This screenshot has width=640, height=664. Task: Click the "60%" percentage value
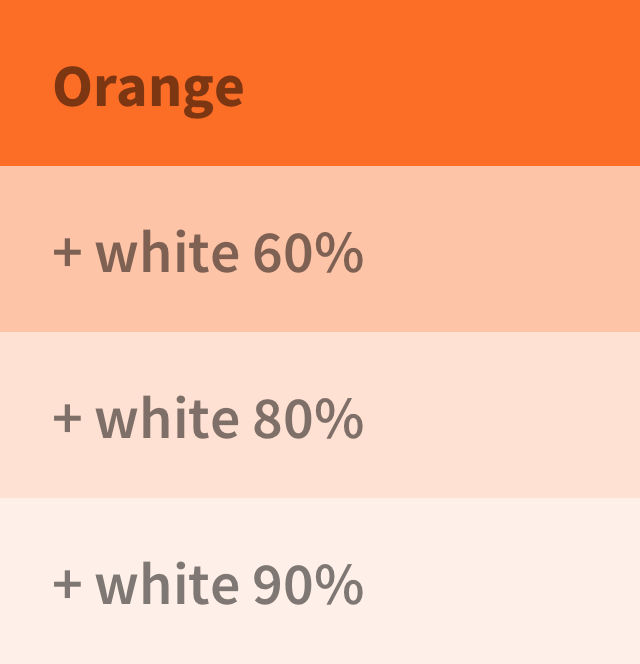(308, 253)
